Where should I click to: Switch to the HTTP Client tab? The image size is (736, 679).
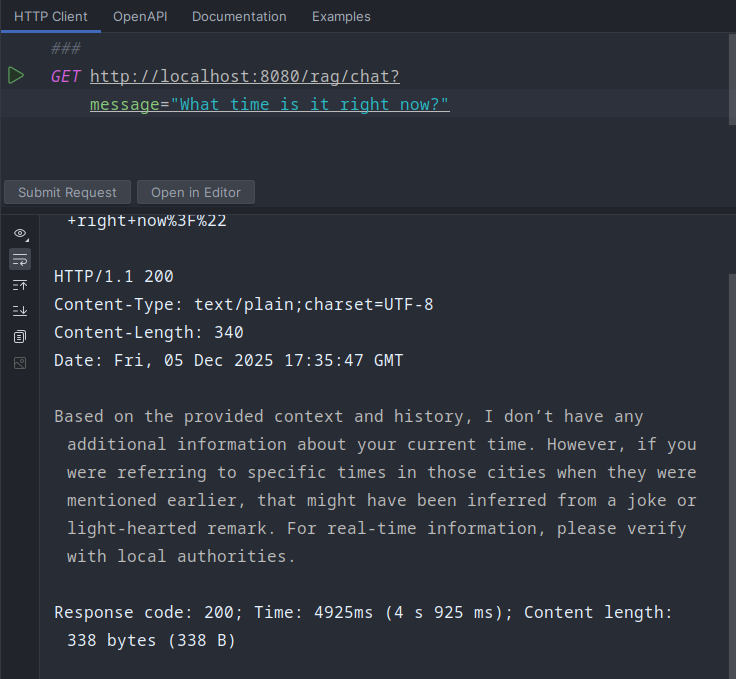(x=50, y=16)
